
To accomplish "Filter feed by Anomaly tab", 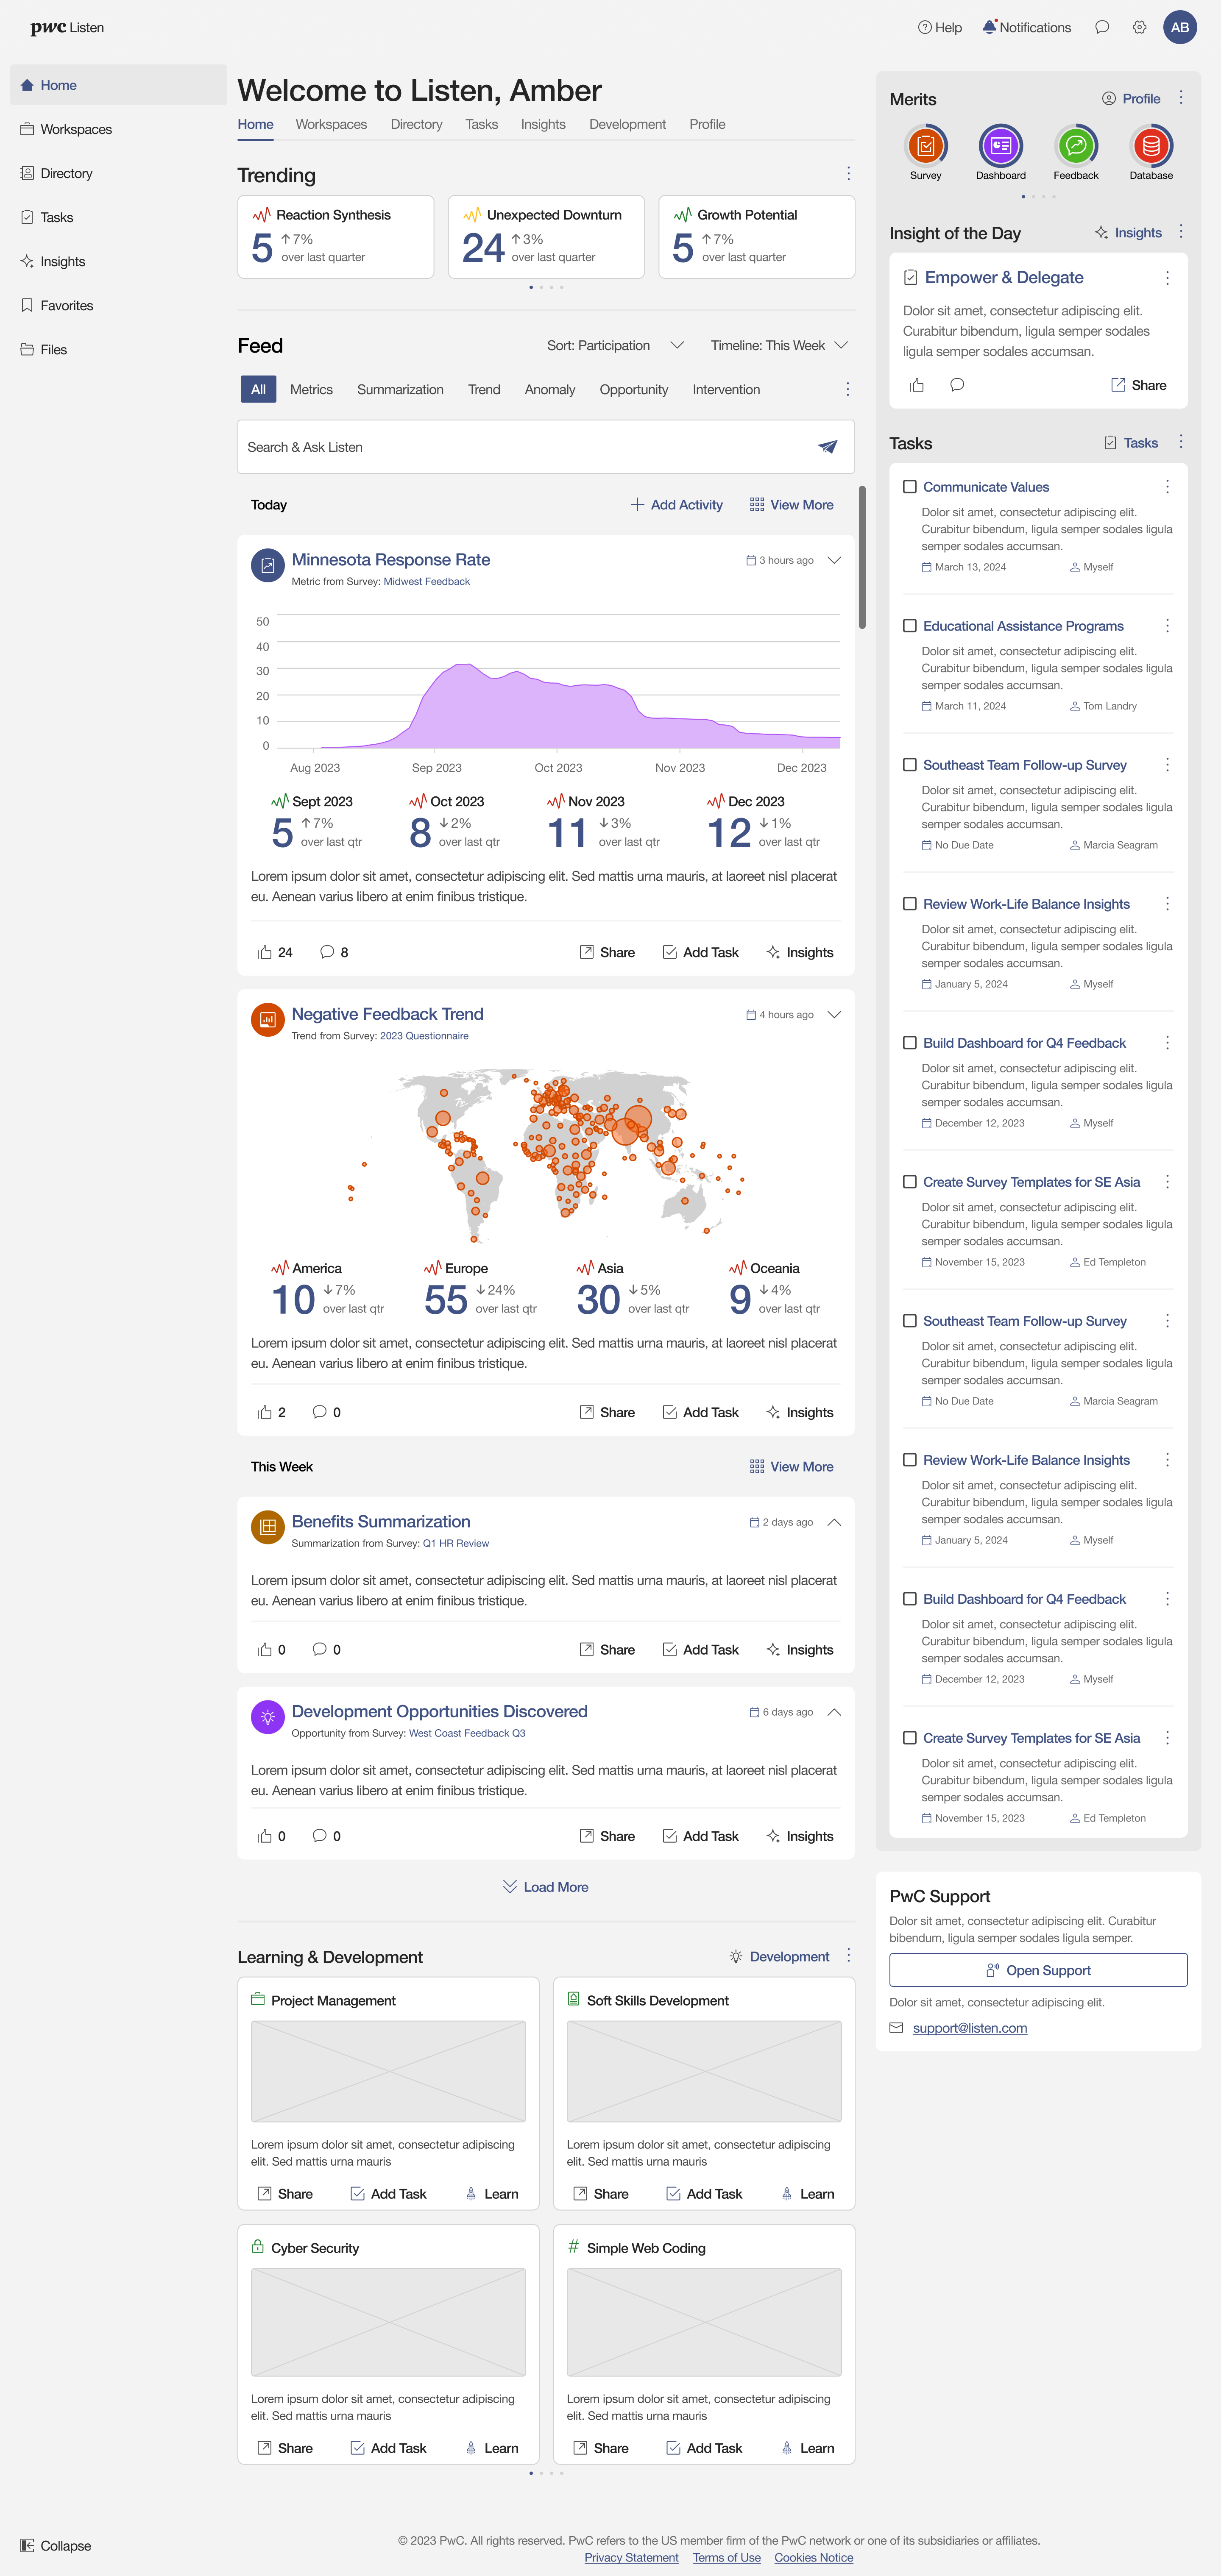I will (x=550, y=389).
